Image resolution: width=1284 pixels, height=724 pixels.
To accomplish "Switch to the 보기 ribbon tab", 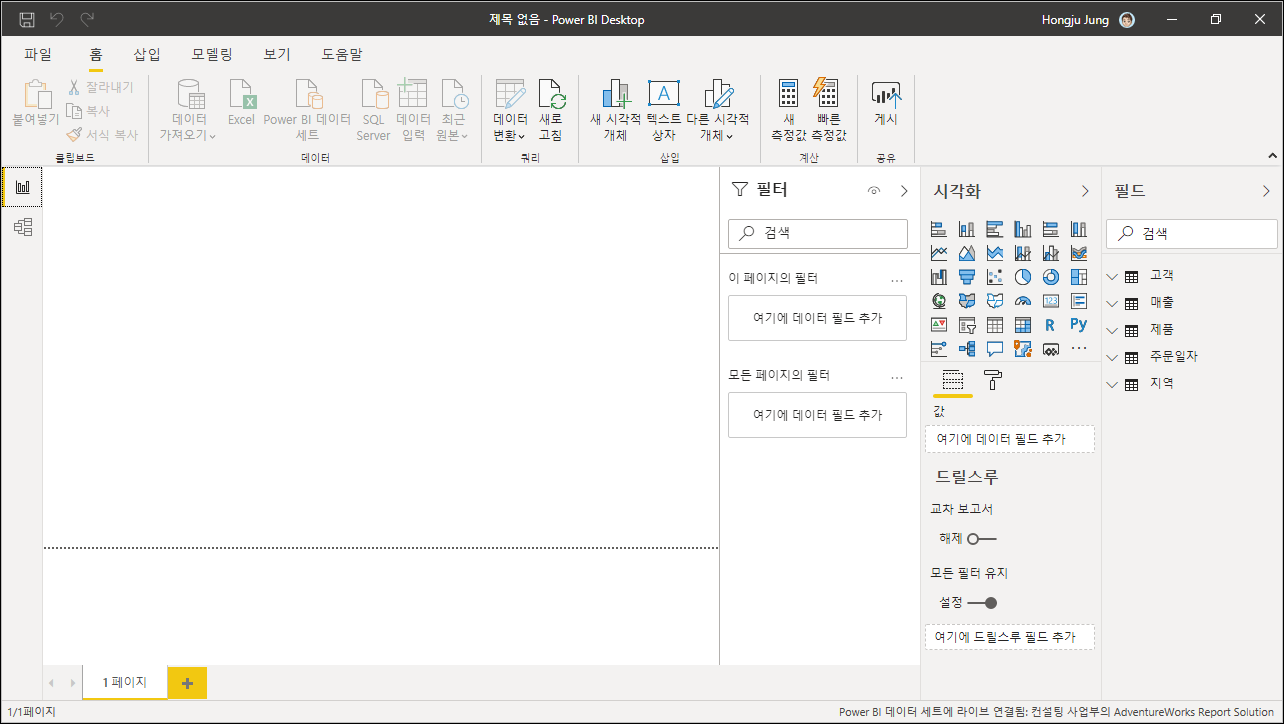I will click(277, 54).
